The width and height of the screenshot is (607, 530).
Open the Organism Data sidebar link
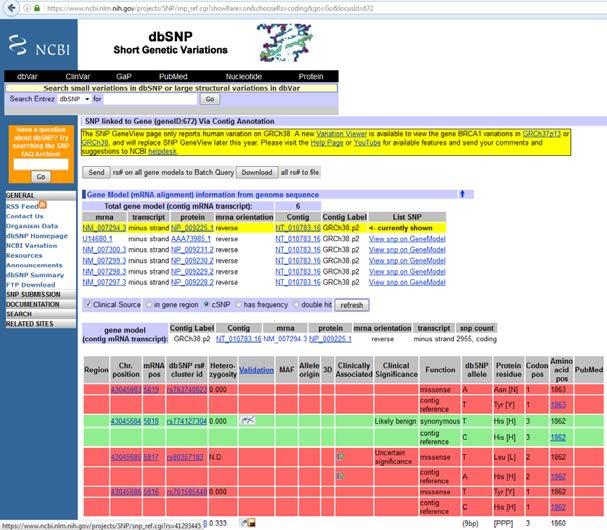pyautogui.click(x=32, y=226)
